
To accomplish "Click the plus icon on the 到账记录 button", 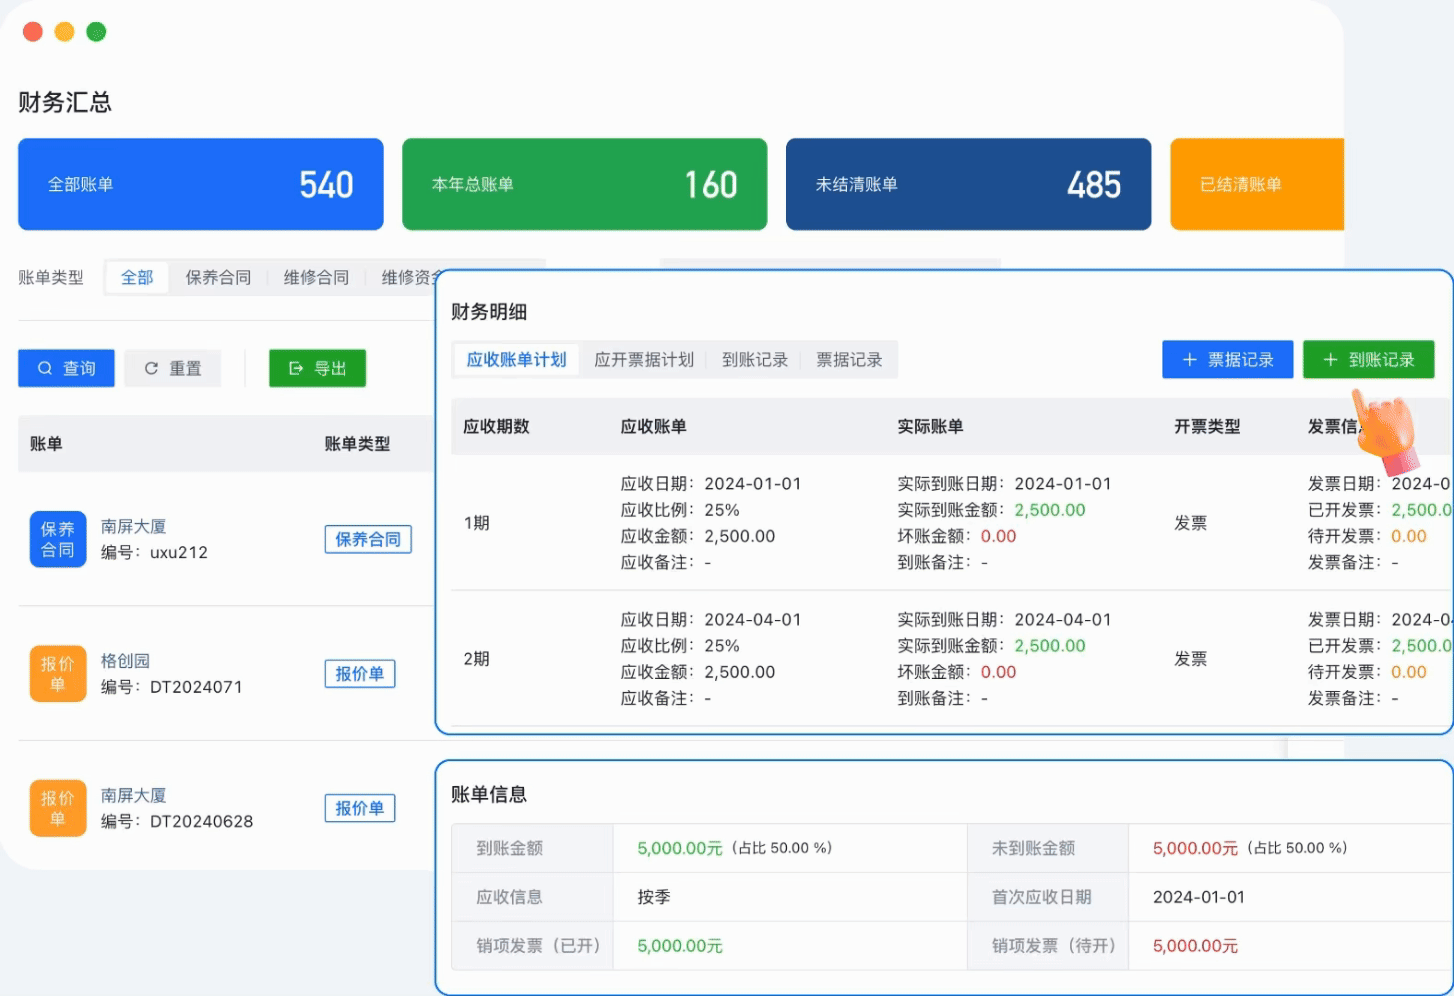I will (x=1329, y=359).
